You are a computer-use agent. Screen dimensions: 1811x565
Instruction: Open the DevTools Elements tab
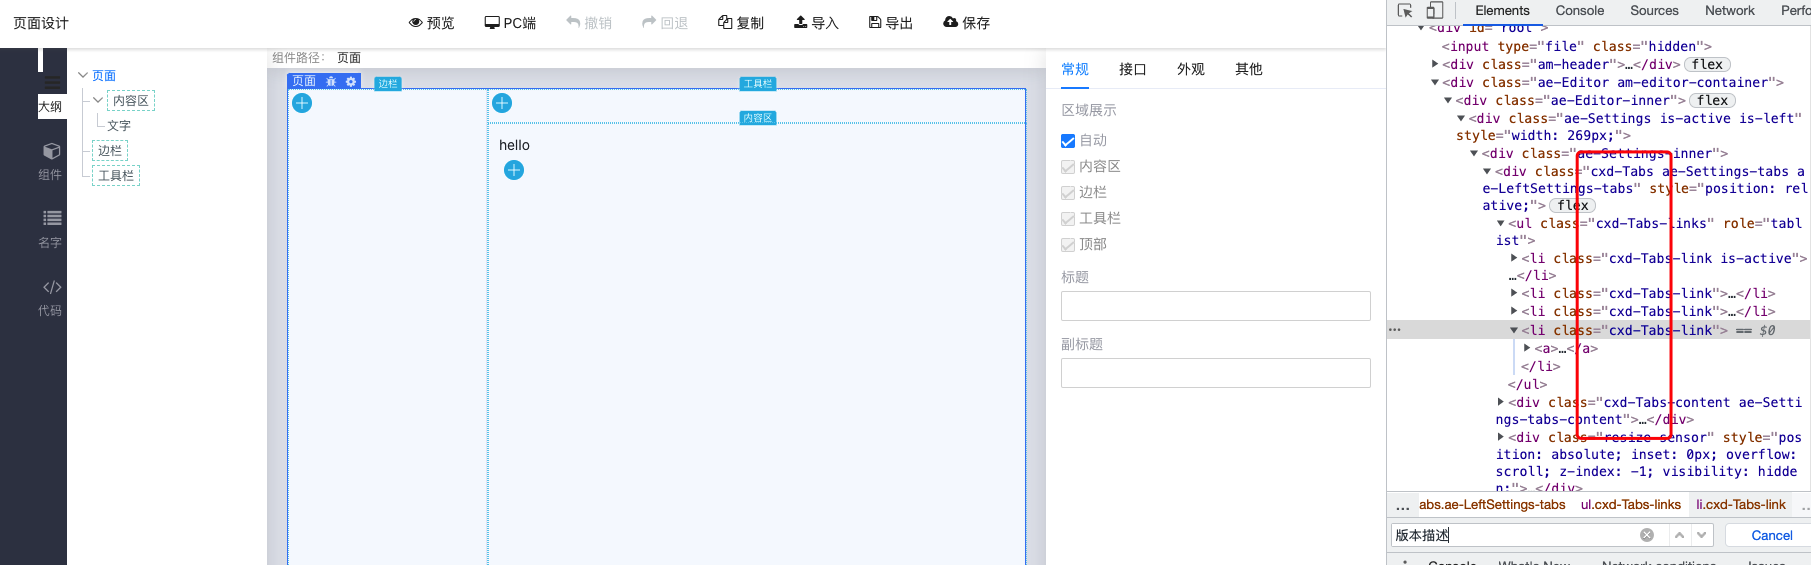click(1502, 11)
